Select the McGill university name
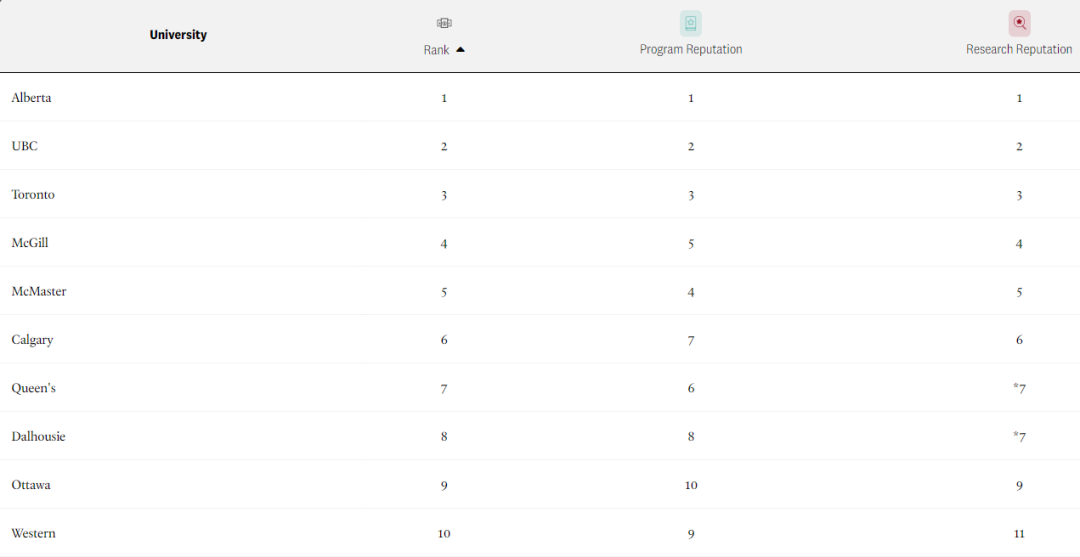 [x=30, y=243]
